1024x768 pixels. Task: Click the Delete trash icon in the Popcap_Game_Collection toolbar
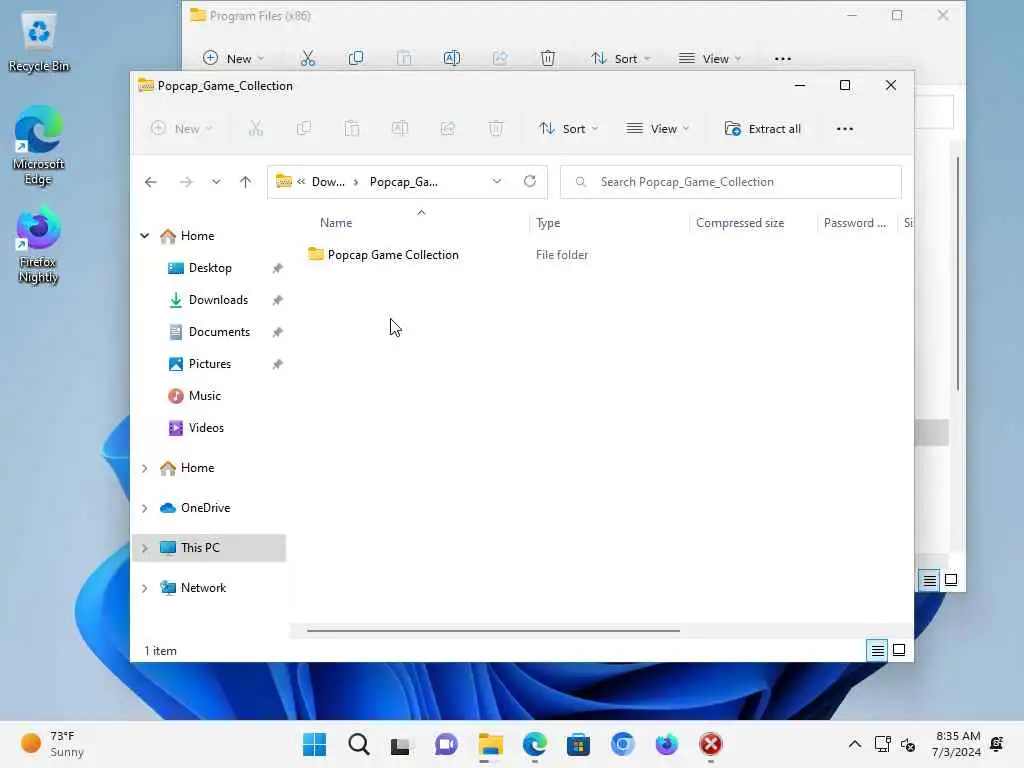coord(496,129)
